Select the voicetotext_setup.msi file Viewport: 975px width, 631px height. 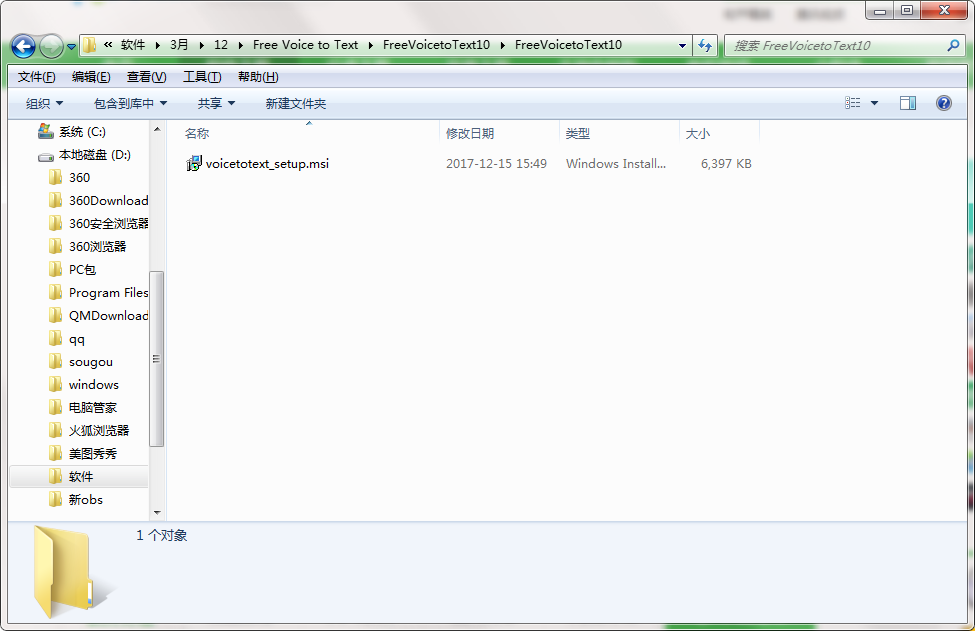coord(267,164)
